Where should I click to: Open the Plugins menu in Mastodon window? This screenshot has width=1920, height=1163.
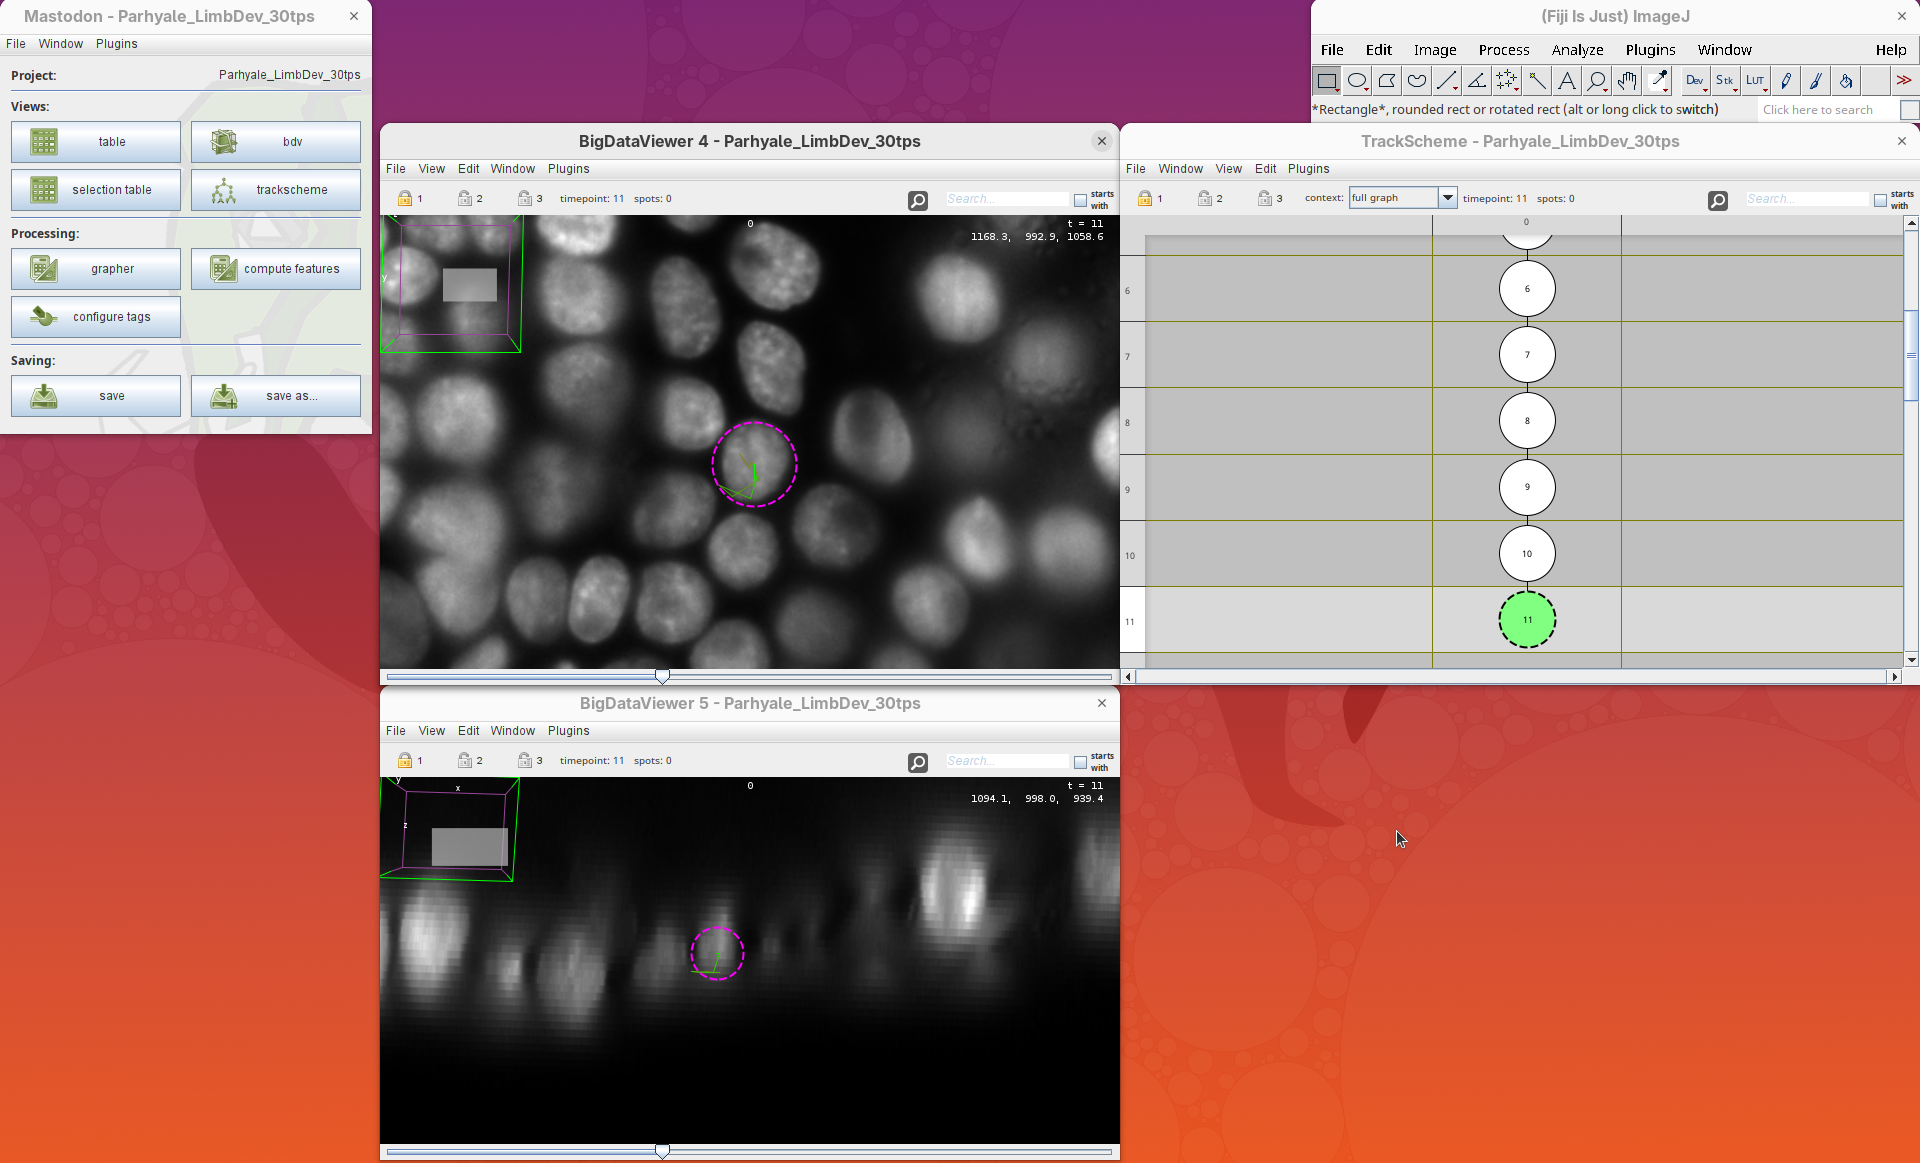(x=116, y=44)
